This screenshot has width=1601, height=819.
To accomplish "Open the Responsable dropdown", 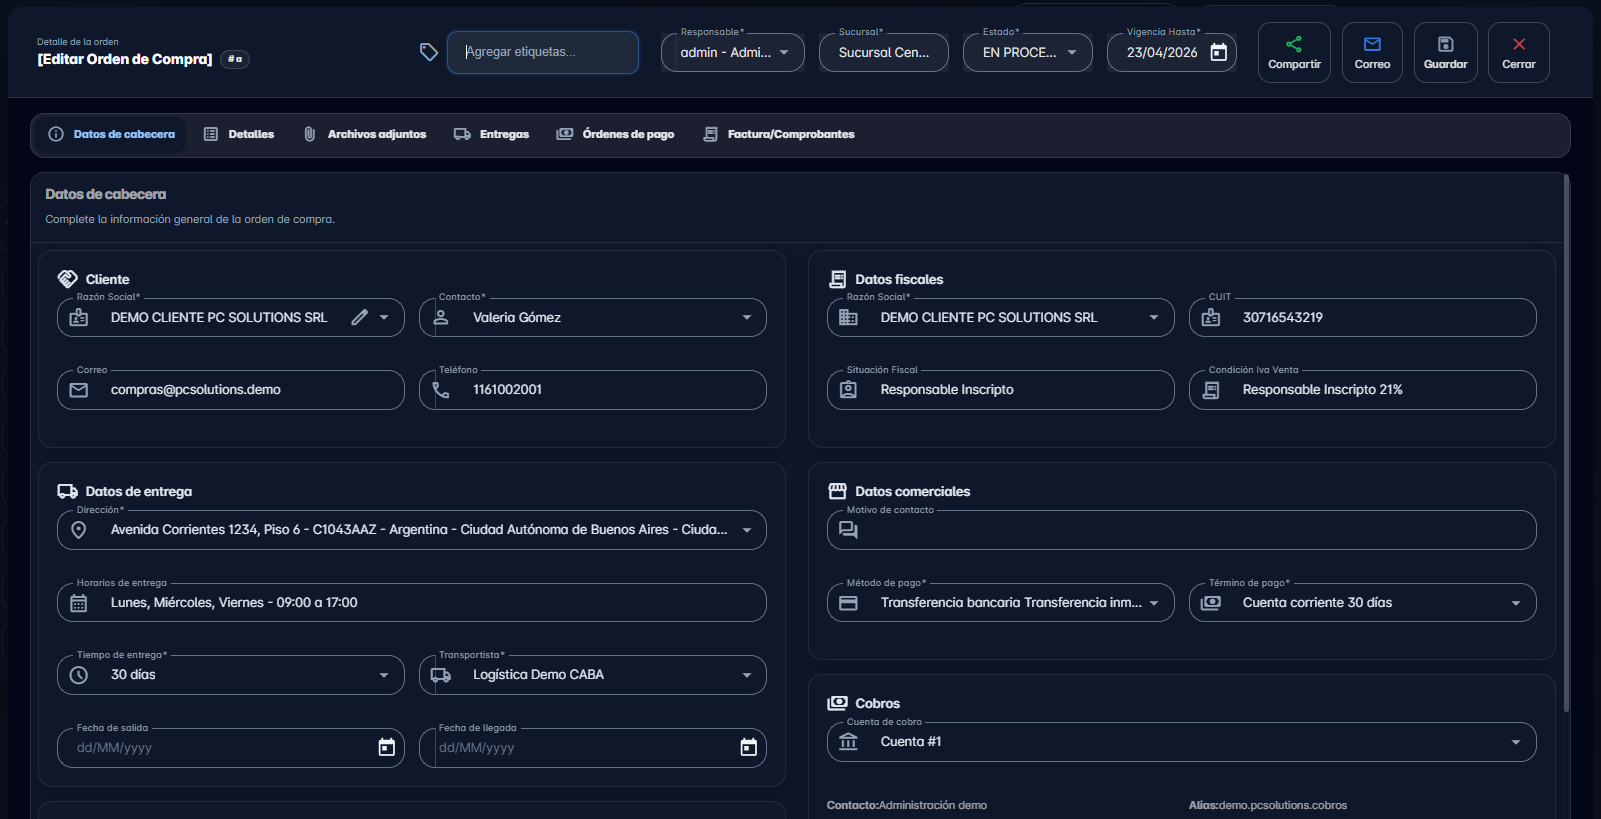I will click(x=733, y=52).
